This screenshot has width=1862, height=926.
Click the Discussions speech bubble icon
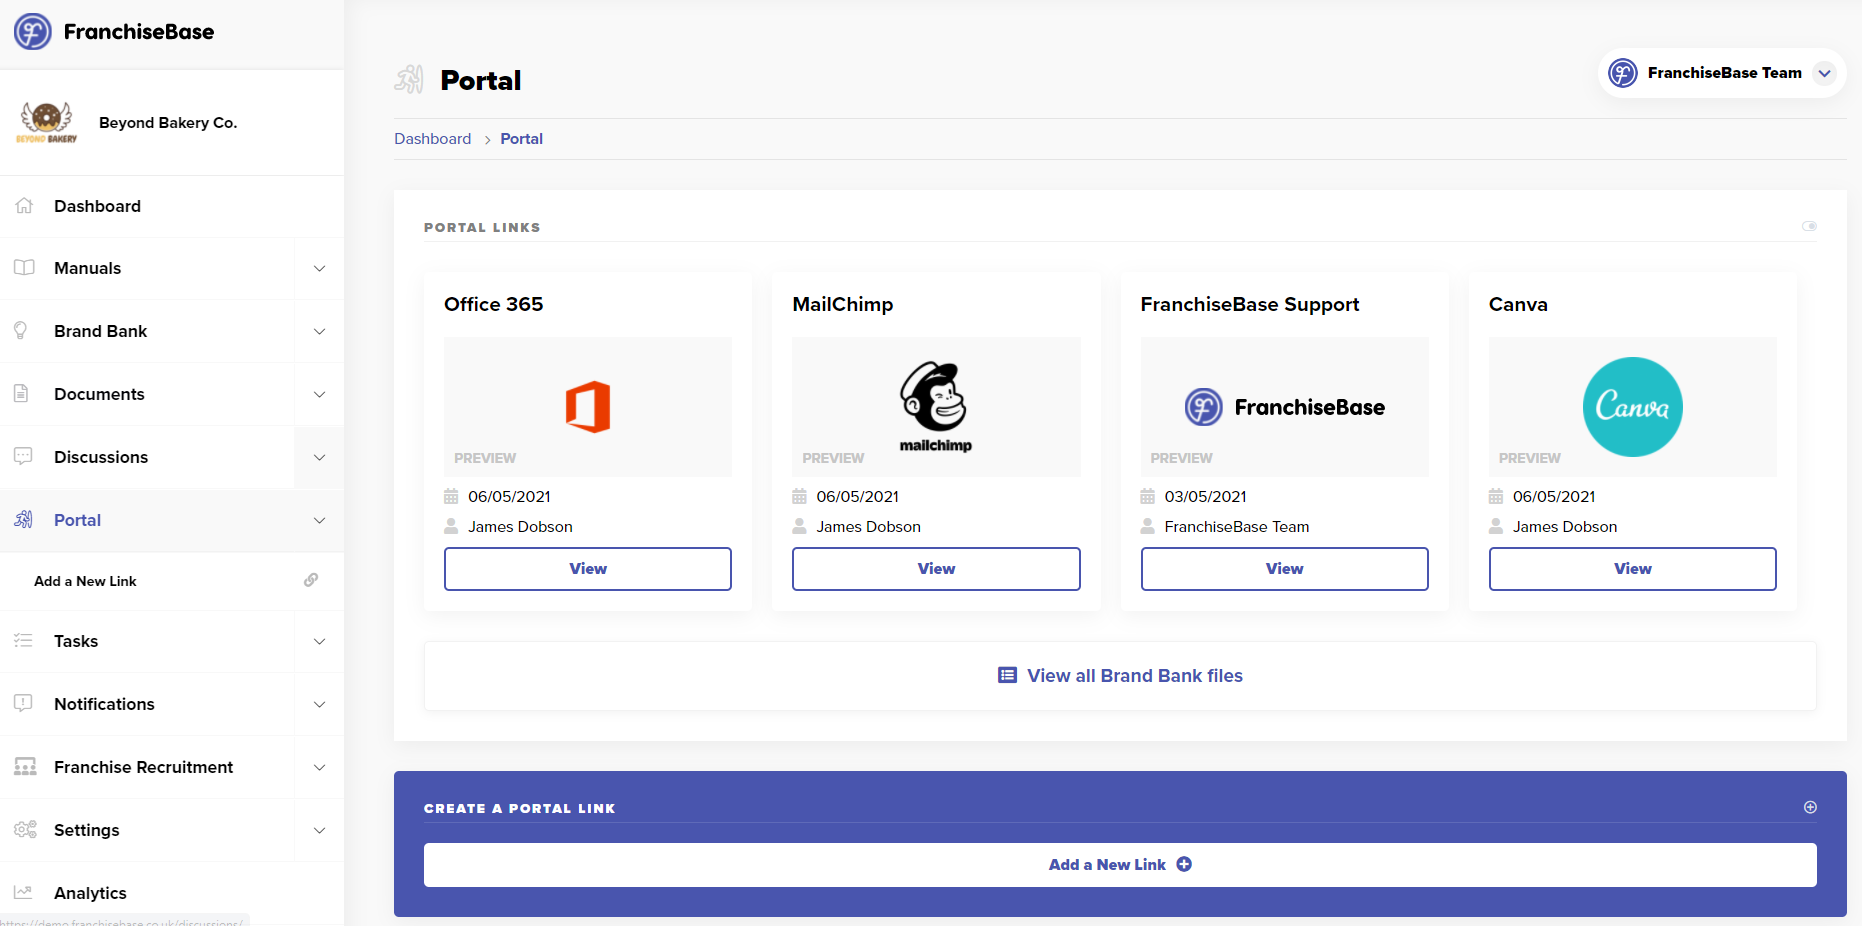click(23, 456)
